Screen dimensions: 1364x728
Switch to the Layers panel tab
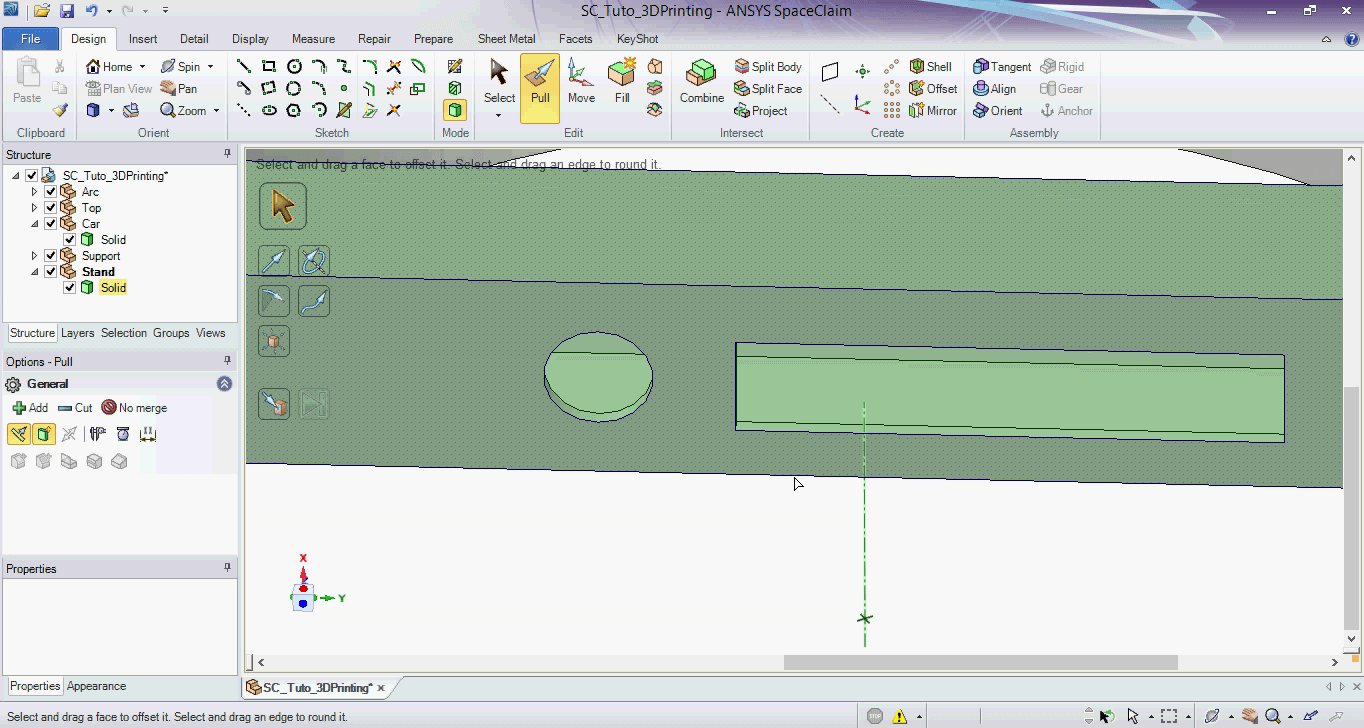77,333
